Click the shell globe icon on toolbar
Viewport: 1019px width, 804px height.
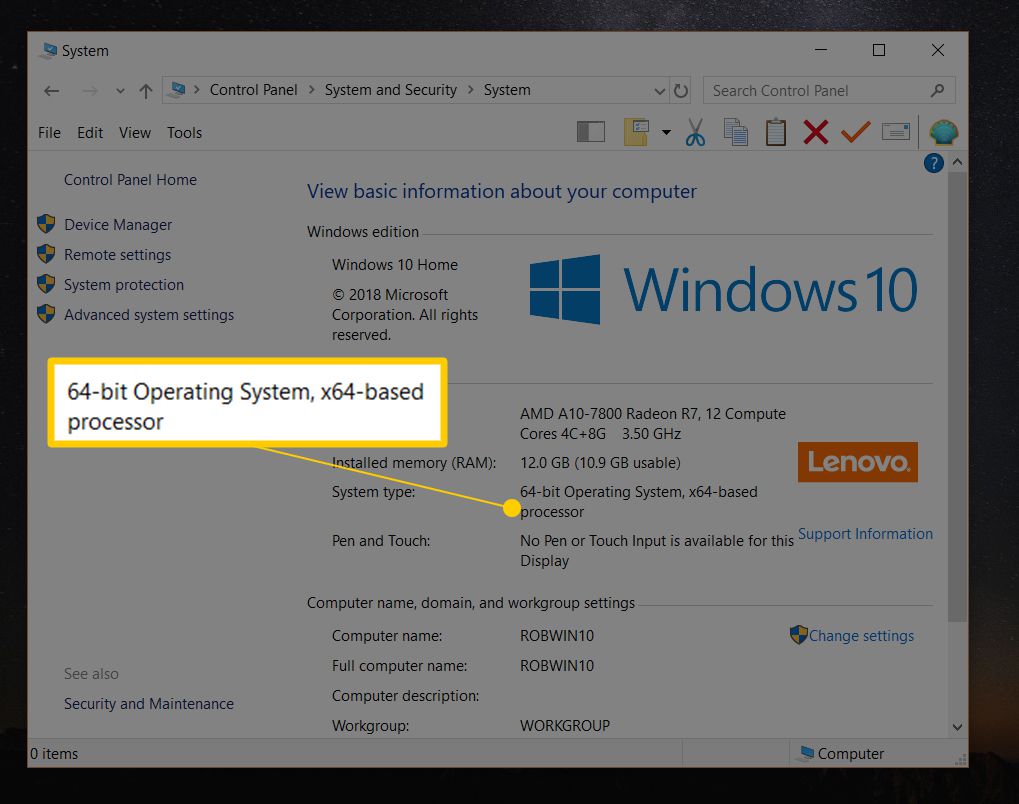(943, 132)
